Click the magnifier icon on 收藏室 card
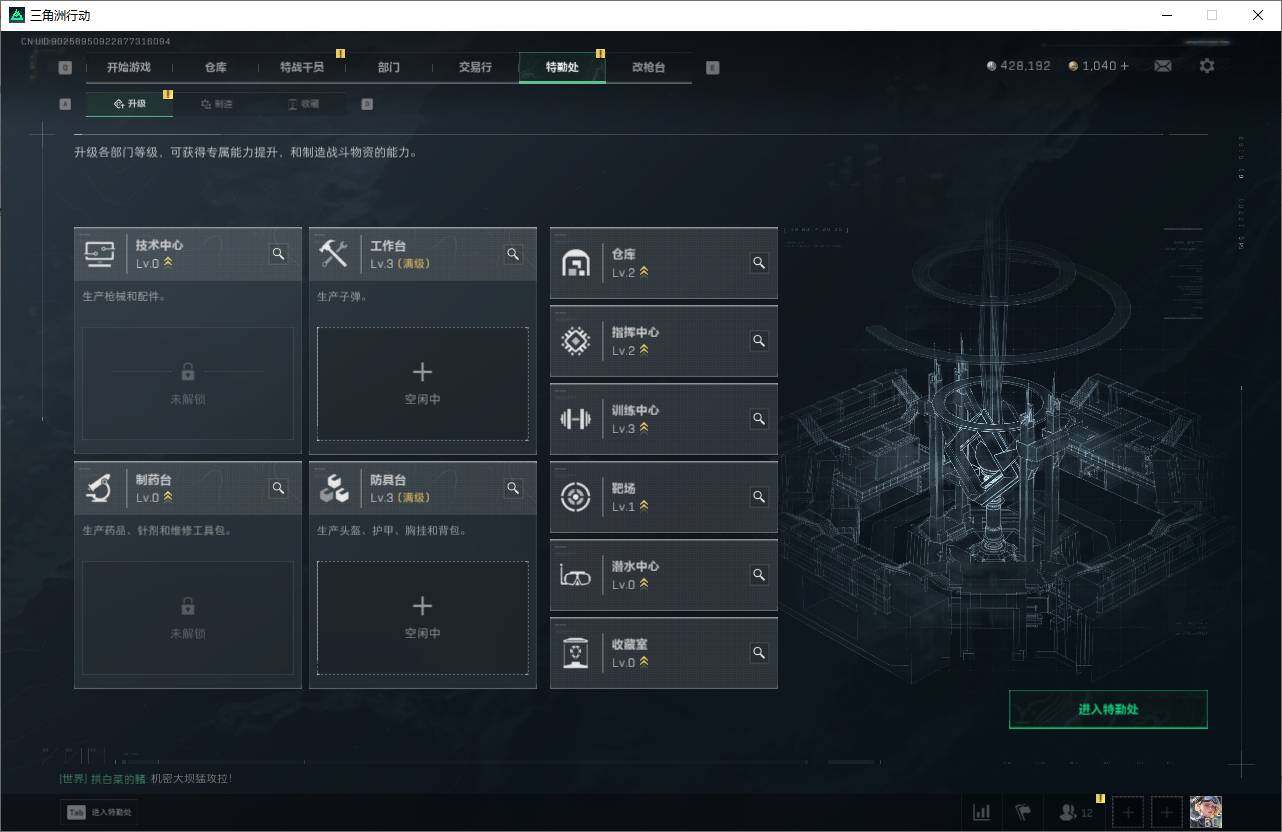 (759, 653)
